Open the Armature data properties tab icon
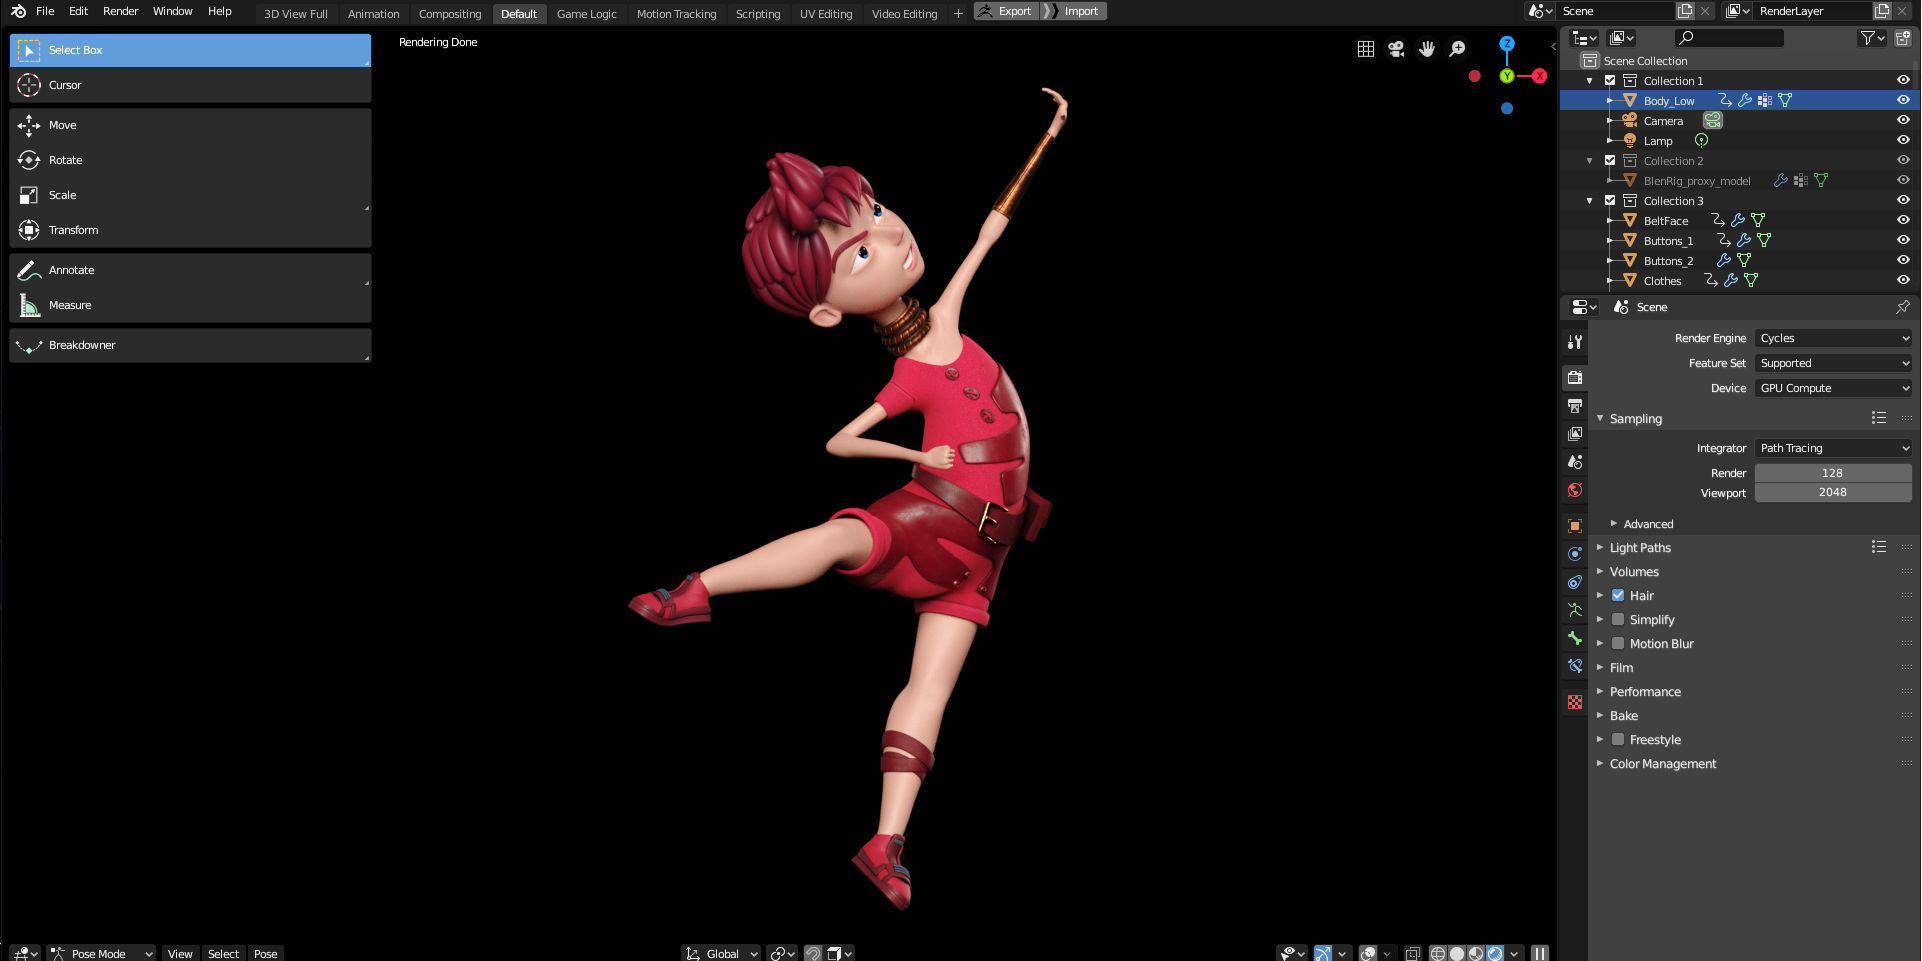 pyautogui.click(x=1575, y=610)
